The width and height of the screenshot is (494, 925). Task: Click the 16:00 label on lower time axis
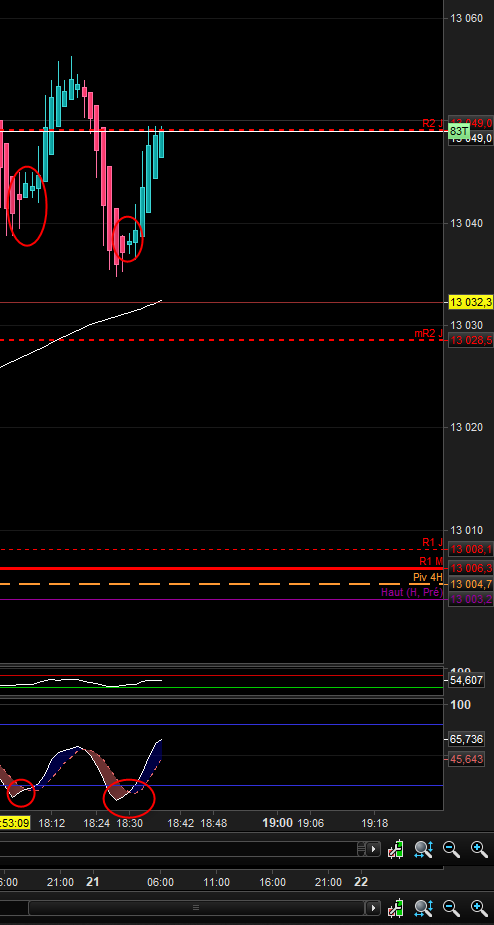click(272, 883)
